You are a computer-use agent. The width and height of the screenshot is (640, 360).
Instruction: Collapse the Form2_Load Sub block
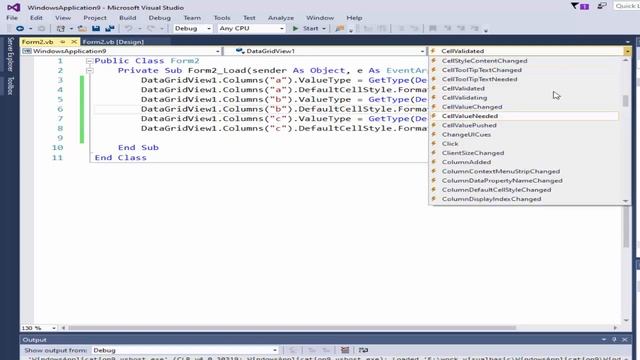(89, 71)
